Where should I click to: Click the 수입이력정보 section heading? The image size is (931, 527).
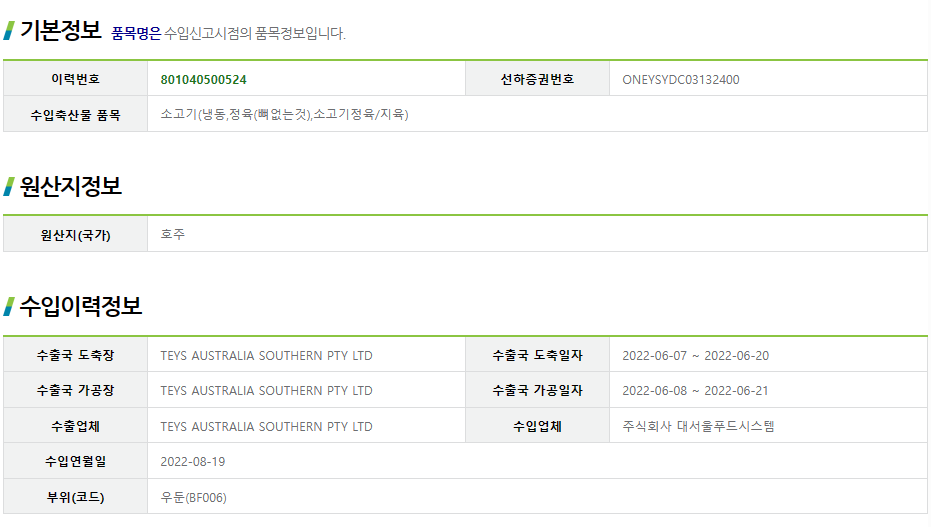81,306
